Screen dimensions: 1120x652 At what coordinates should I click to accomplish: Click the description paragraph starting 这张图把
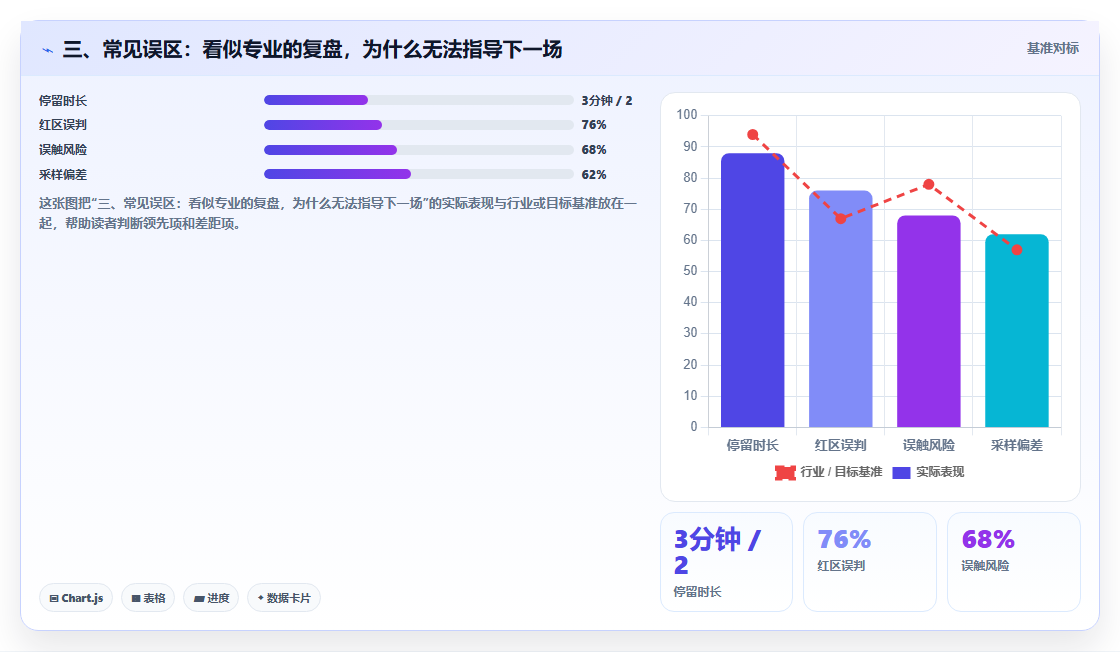coord(338,214)
